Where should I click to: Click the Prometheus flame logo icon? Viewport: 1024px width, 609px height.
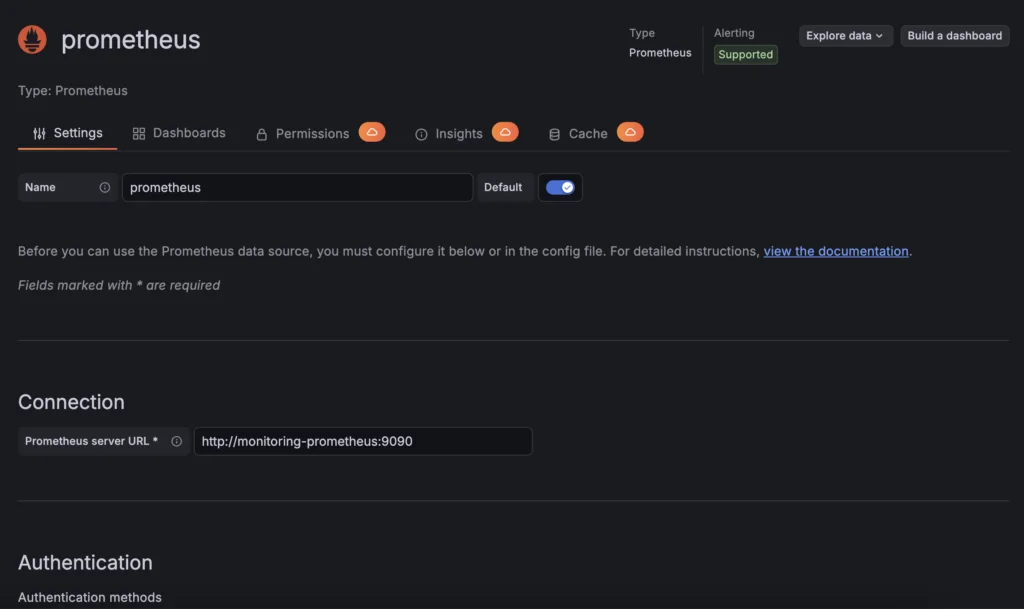pos(31,39)
